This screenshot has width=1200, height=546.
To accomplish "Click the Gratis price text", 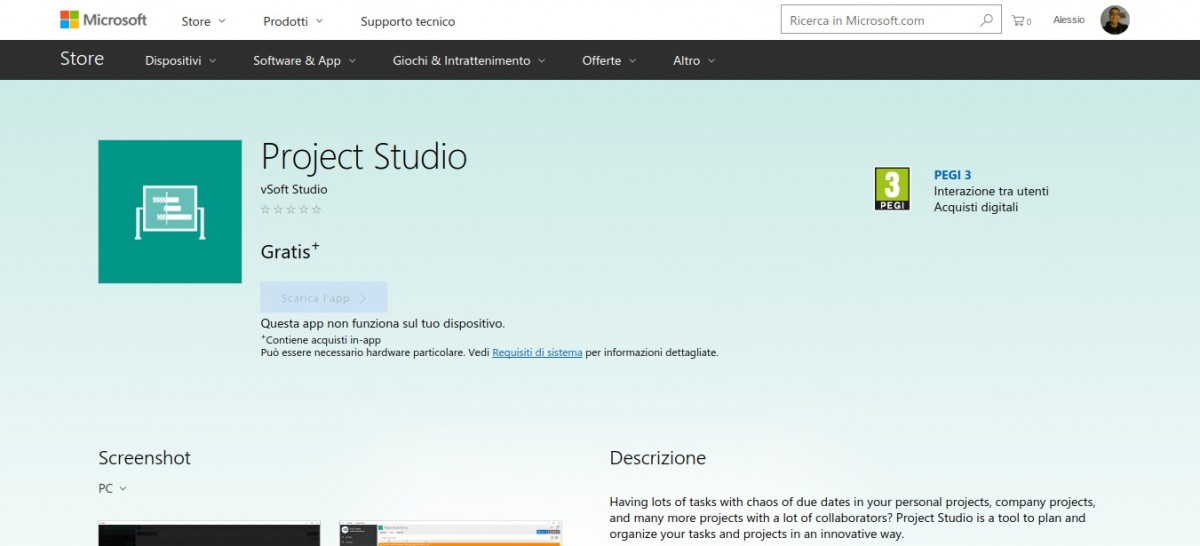I will [290, 251].
